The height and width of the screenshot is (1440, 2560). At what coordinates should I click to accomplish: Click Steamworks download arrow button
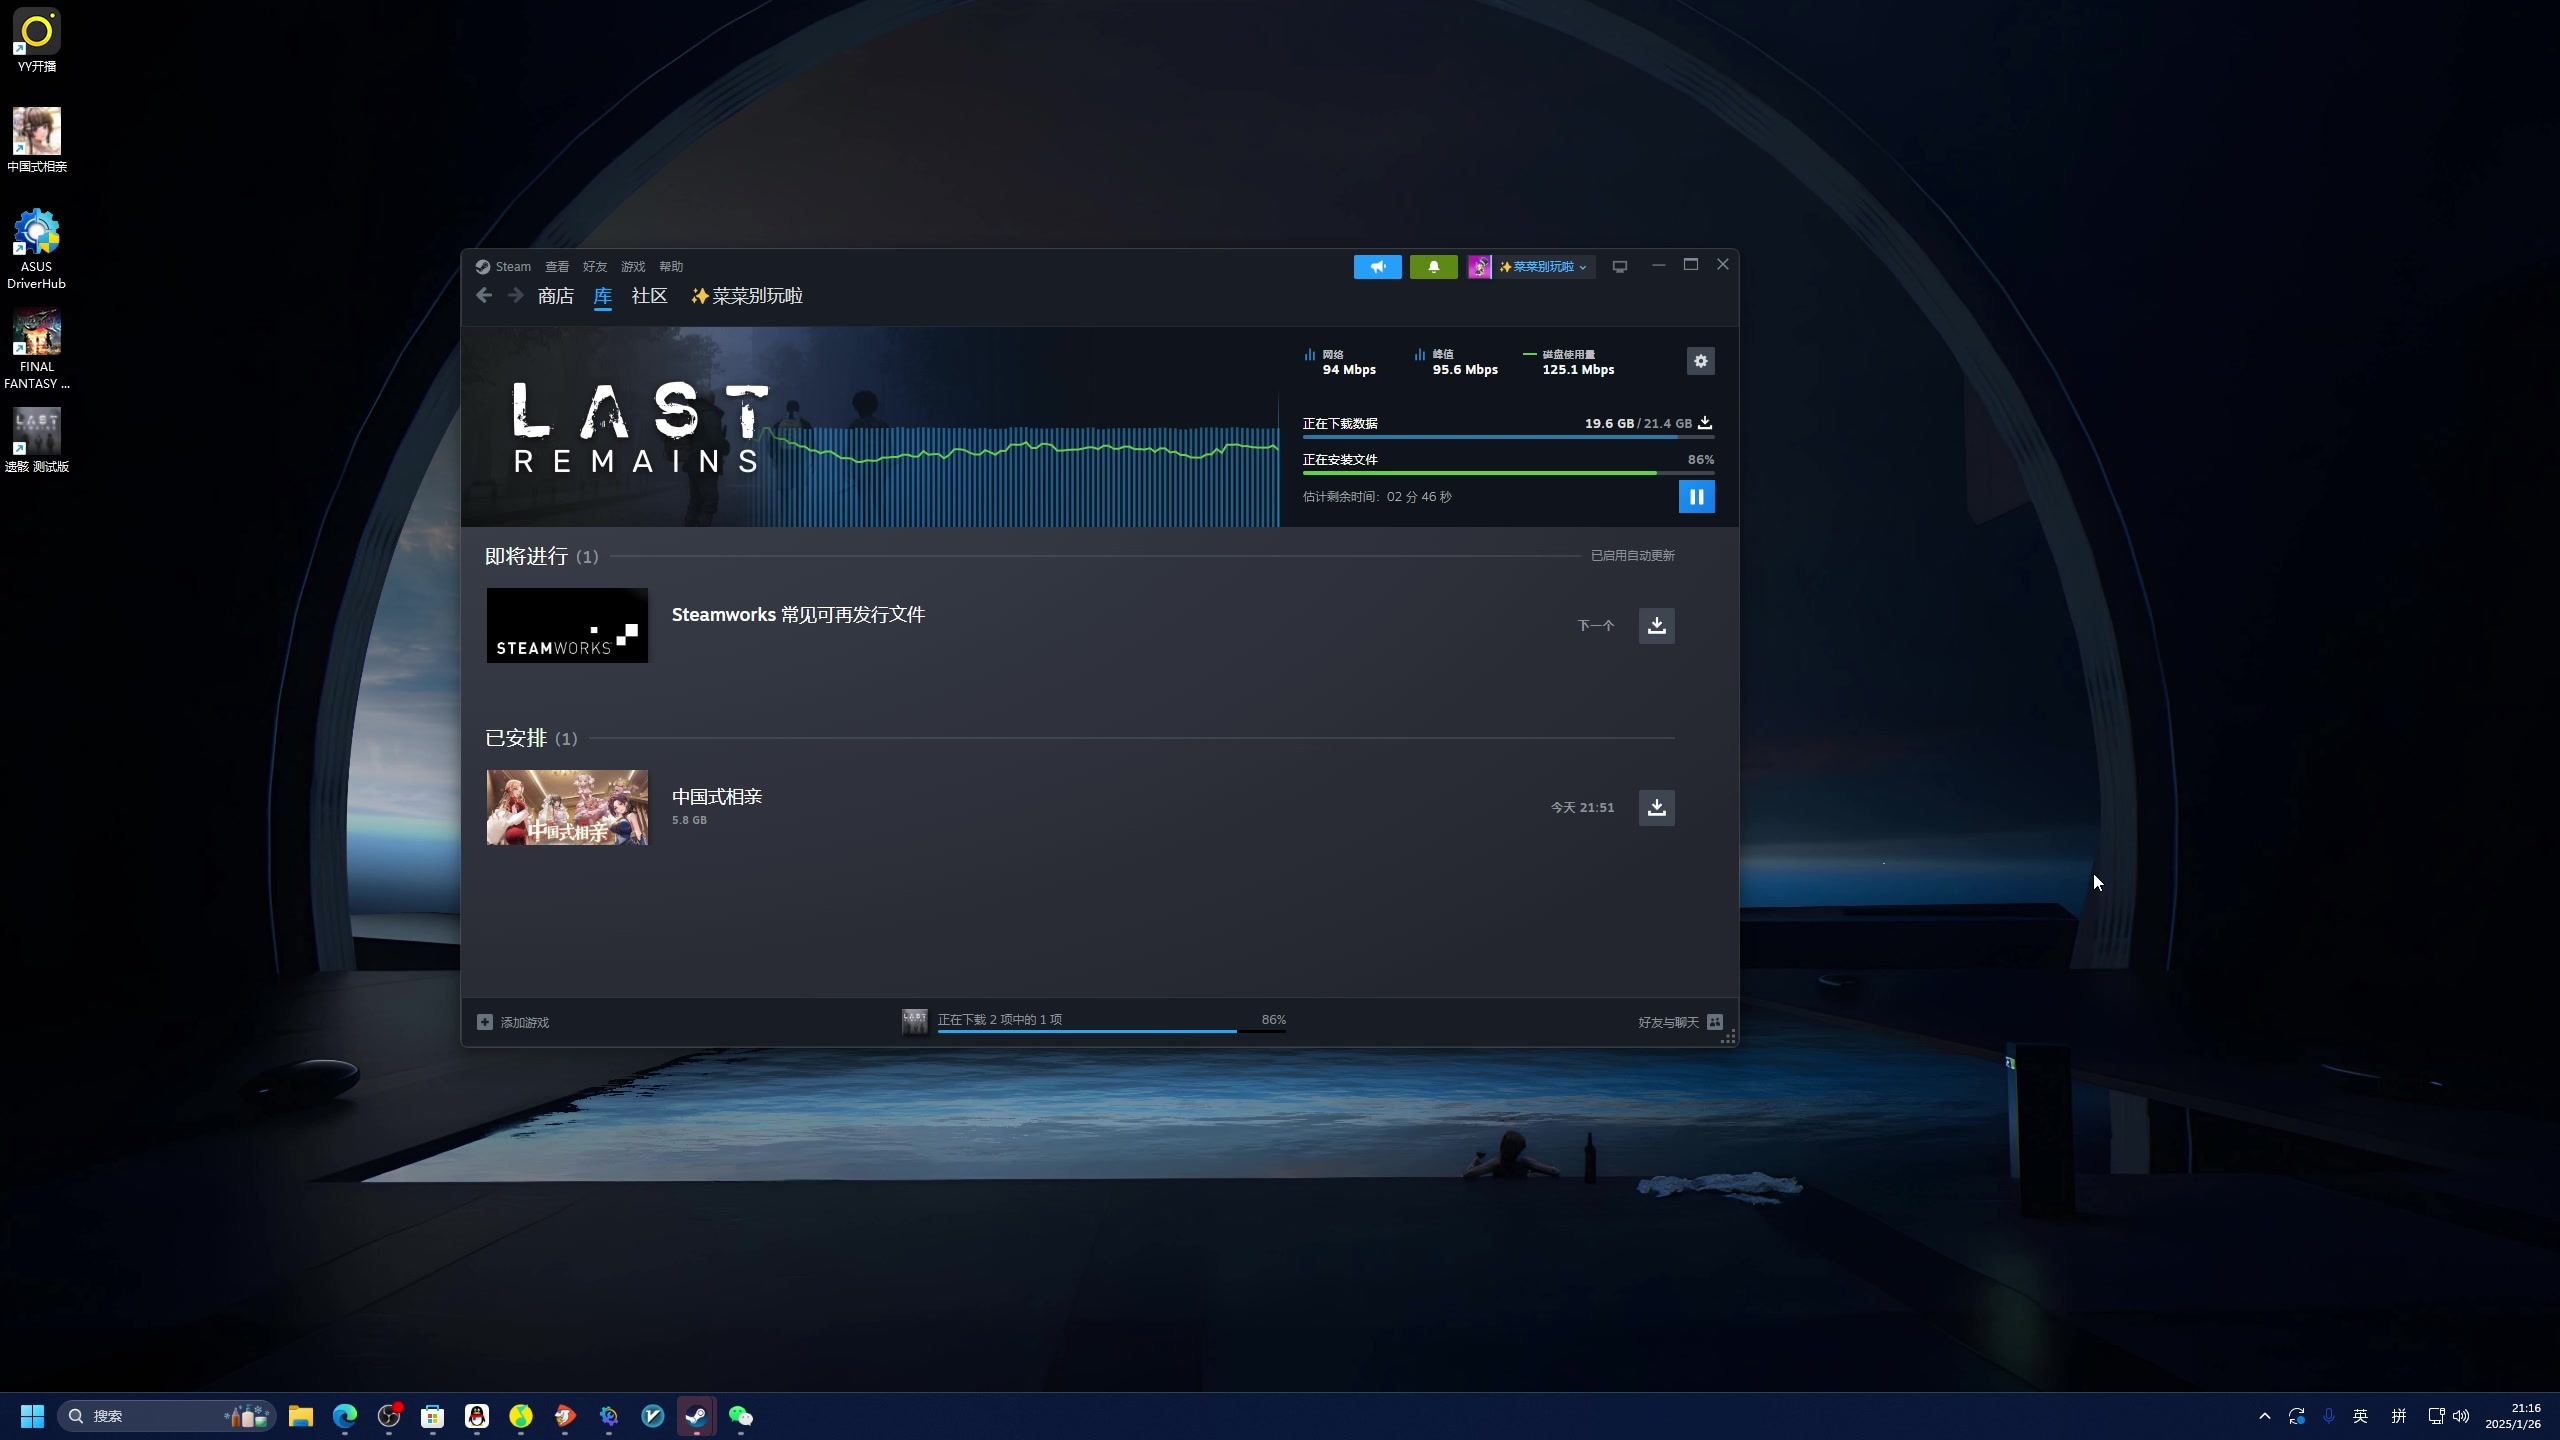[1656, 625]
